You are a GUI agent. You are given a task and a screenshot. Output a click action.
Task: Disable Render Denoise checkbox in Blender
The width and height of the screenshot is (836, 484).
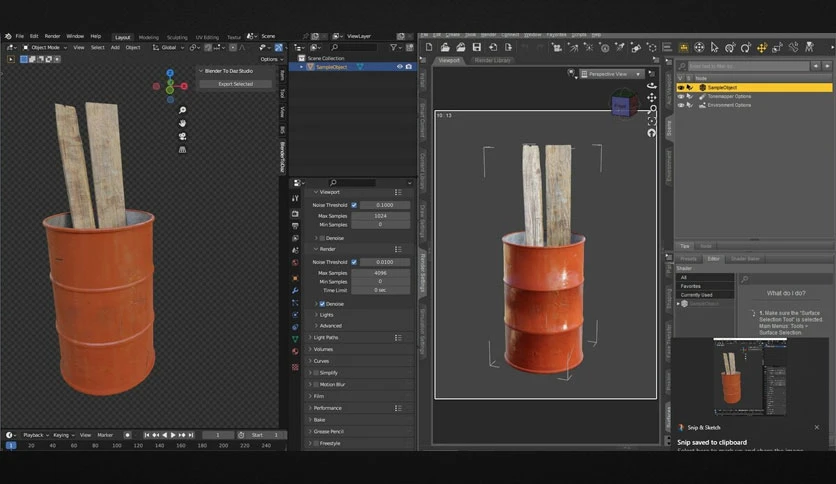322,304
